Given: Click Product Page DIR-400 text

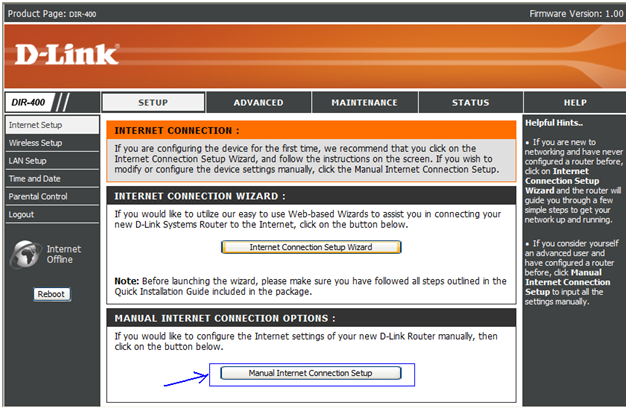Looking at the screenshot, I should (x=52, y=14).
